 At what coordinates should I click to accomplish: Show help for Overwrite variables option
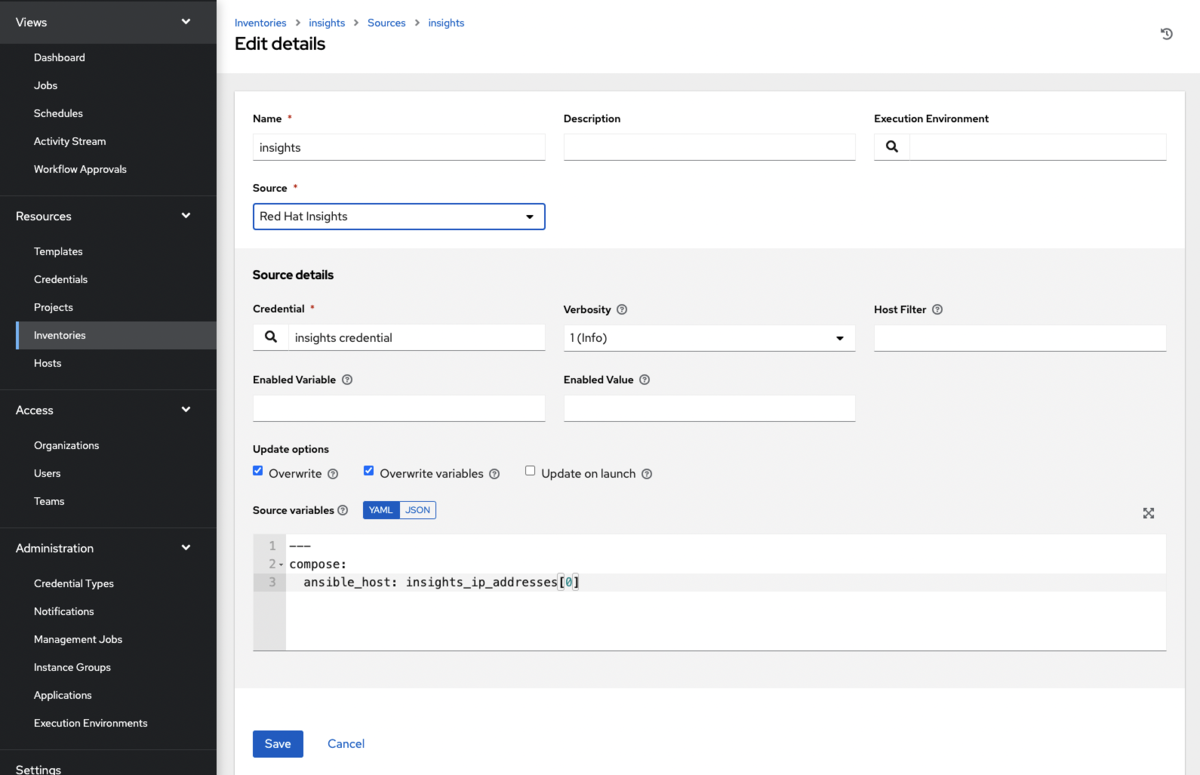(494, 474)
